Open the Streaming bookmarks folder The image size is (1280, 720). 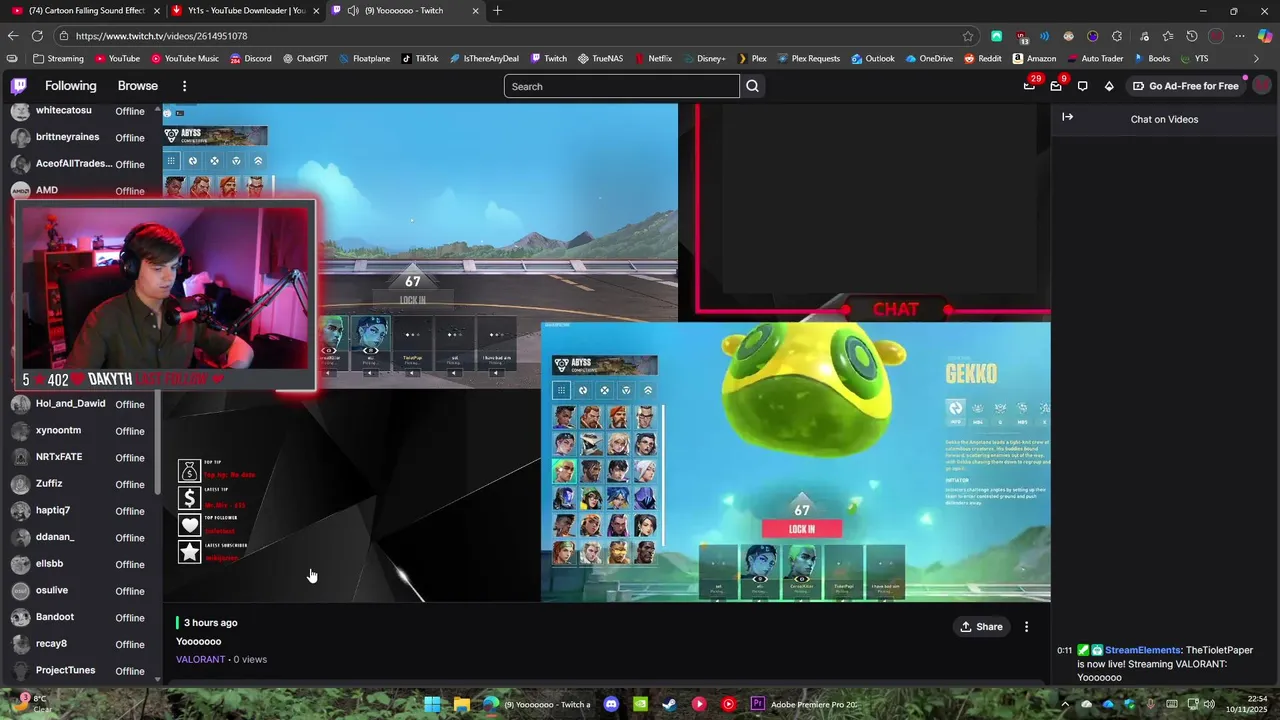pyautogui.click(x=58, y=59)
